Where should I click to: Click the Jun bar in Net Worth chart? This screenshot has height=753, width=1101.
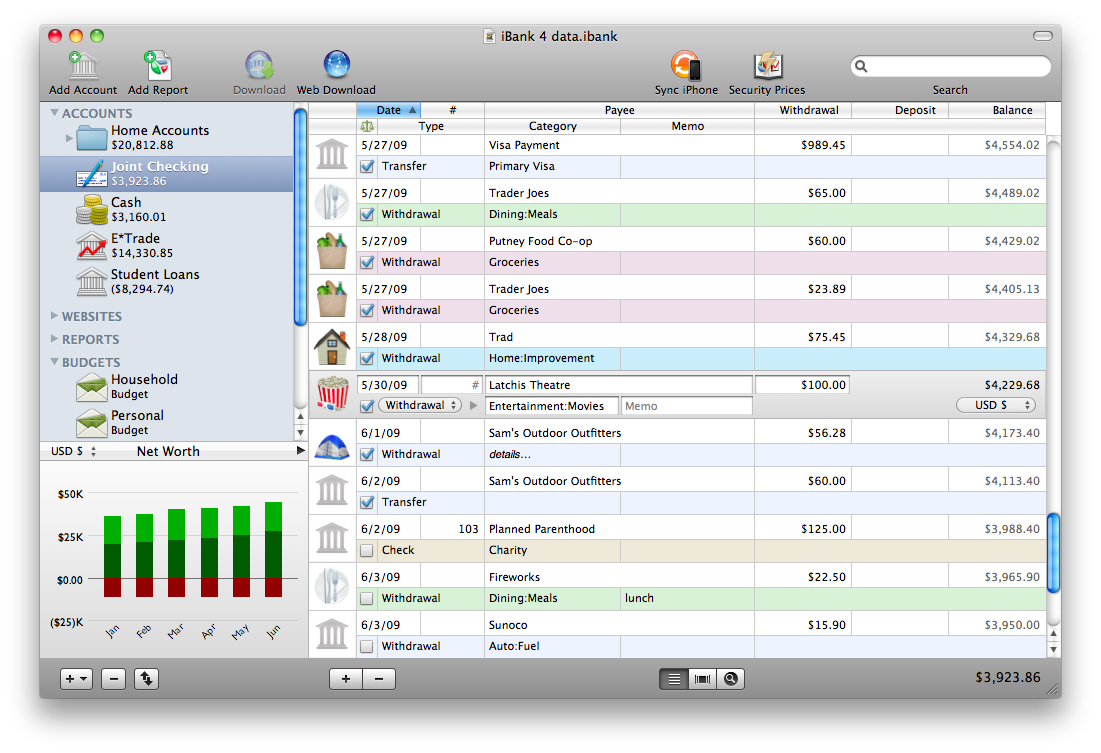point(273,549)
